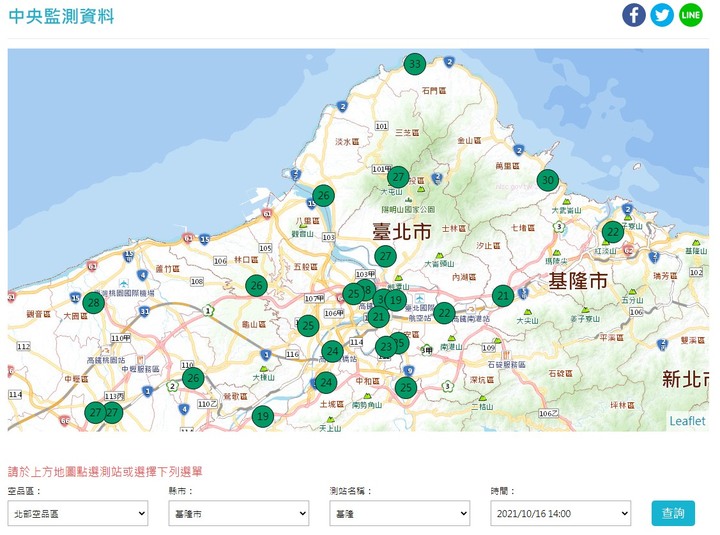Select leftmost marker 27 at bottom-left
The image size is (720, 535).
point(95,412)
